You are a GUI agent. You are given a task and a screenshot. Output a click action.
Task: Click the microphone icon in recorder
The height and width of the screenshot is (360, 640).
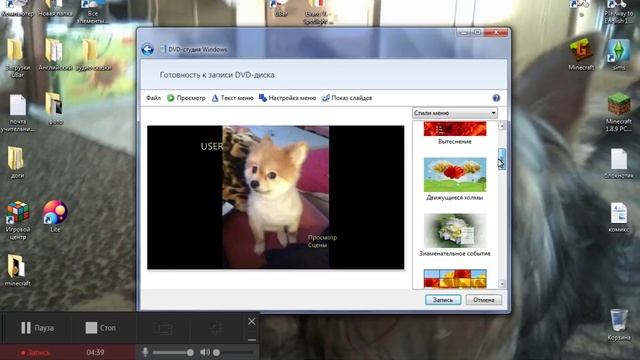145,352
